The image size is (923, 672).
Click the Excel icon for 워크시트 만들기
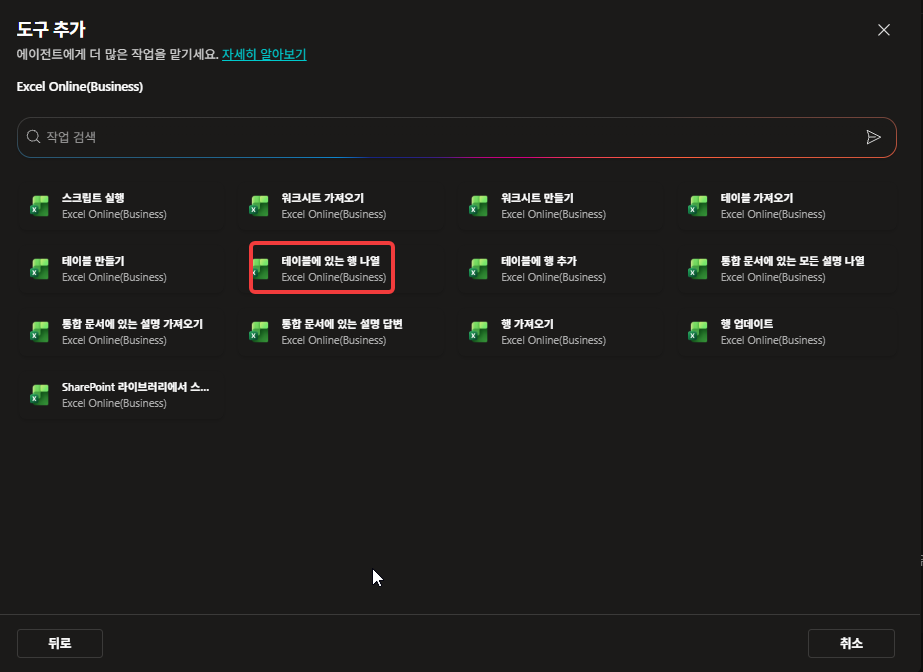pyautogui.click(x=479, y=206)
